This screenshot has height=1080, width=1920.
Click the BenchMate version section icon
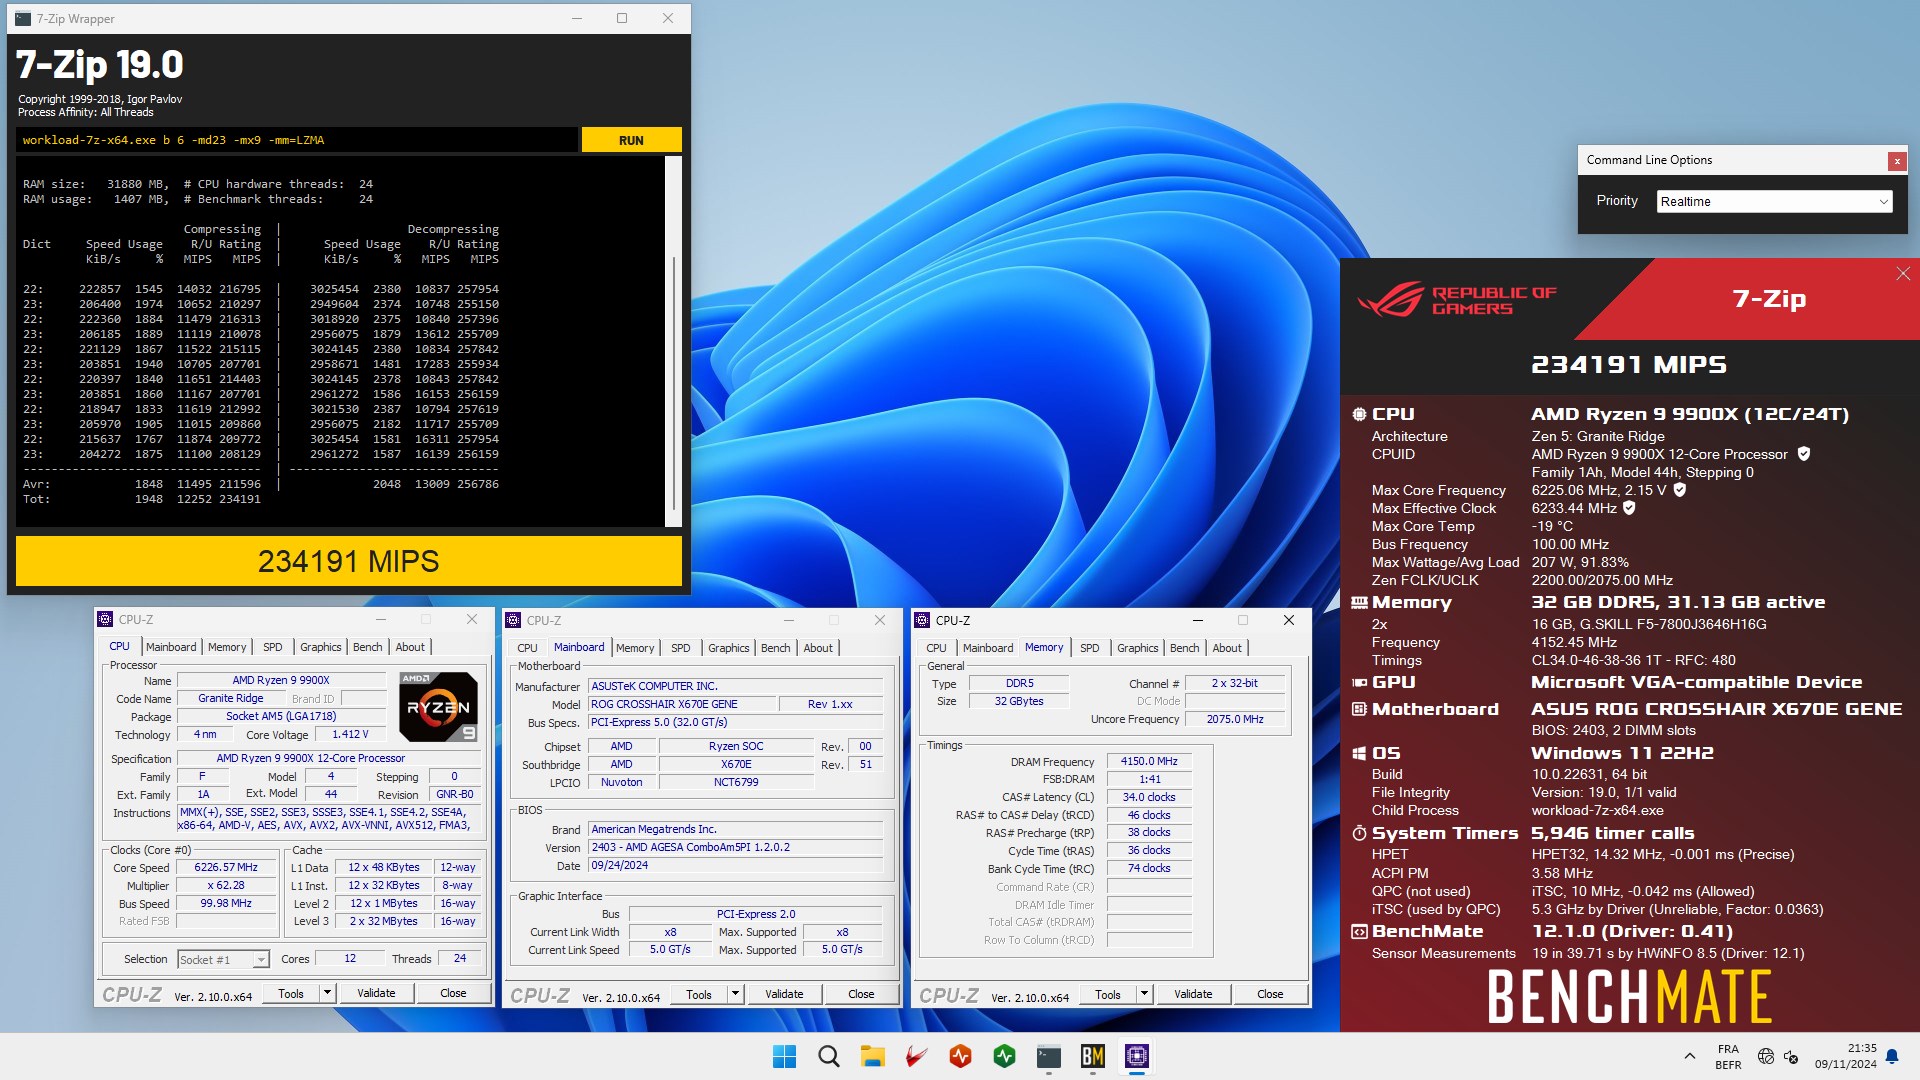click(x=1359, y=931)
